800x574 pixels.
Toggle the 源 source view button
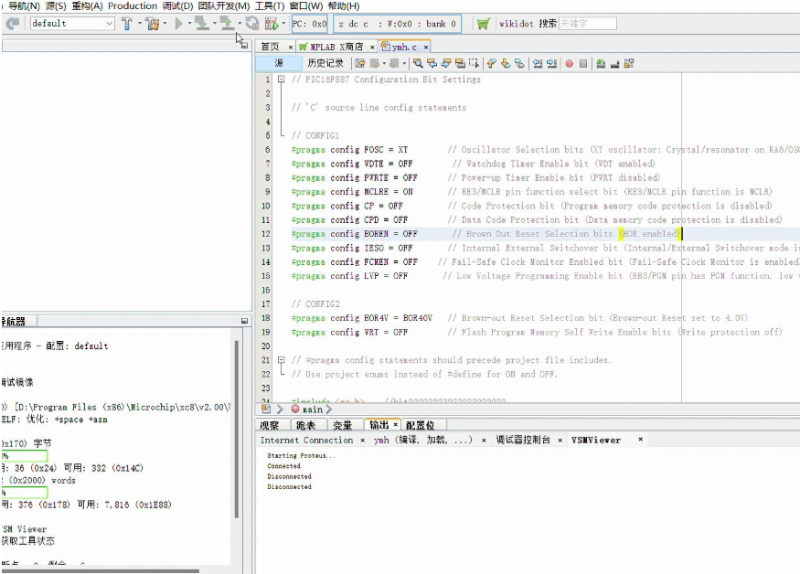point(279,63)
